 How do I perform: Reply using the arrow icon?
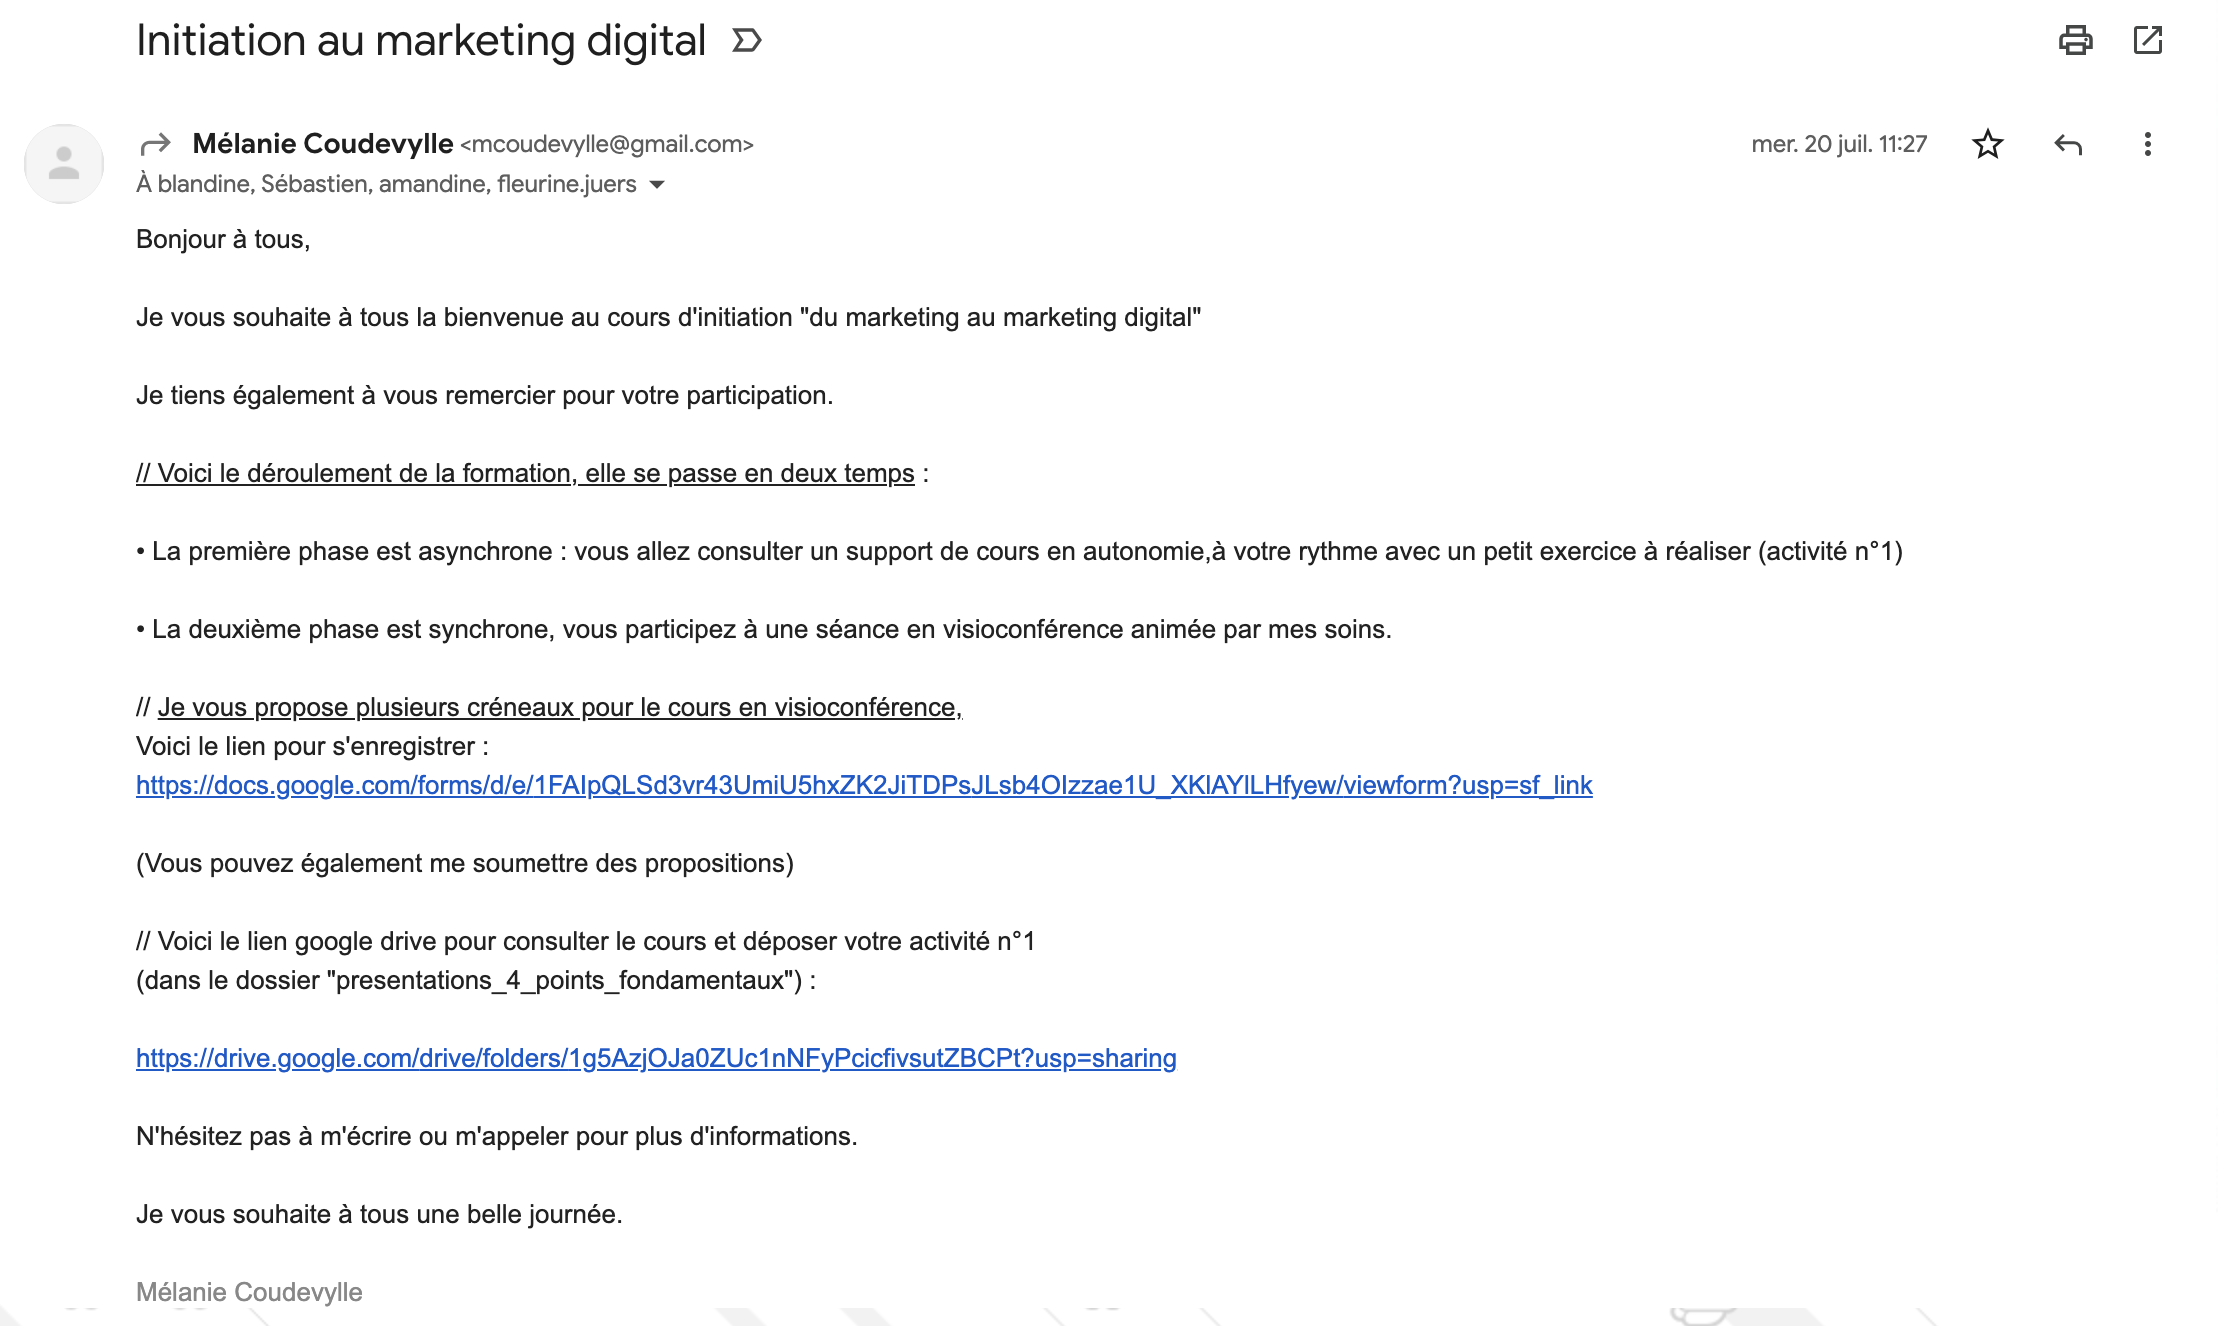tap(2067, 145)
